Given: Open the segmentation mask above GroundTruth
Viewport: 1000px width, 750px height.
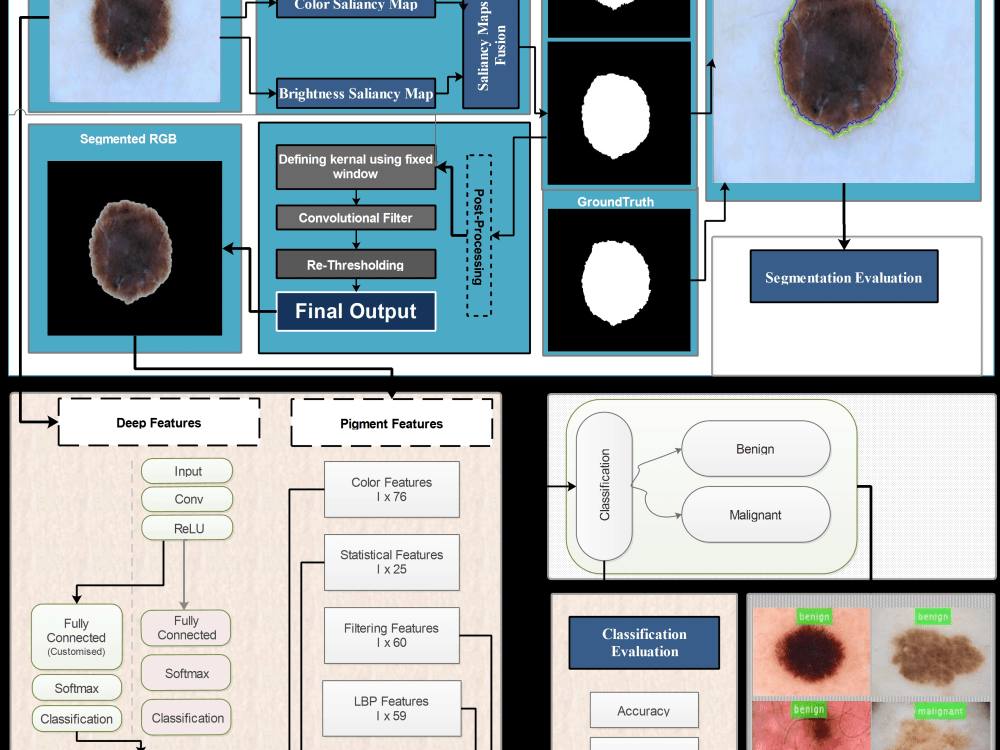Looking at the screenshot, I should (x=619, y=114).
